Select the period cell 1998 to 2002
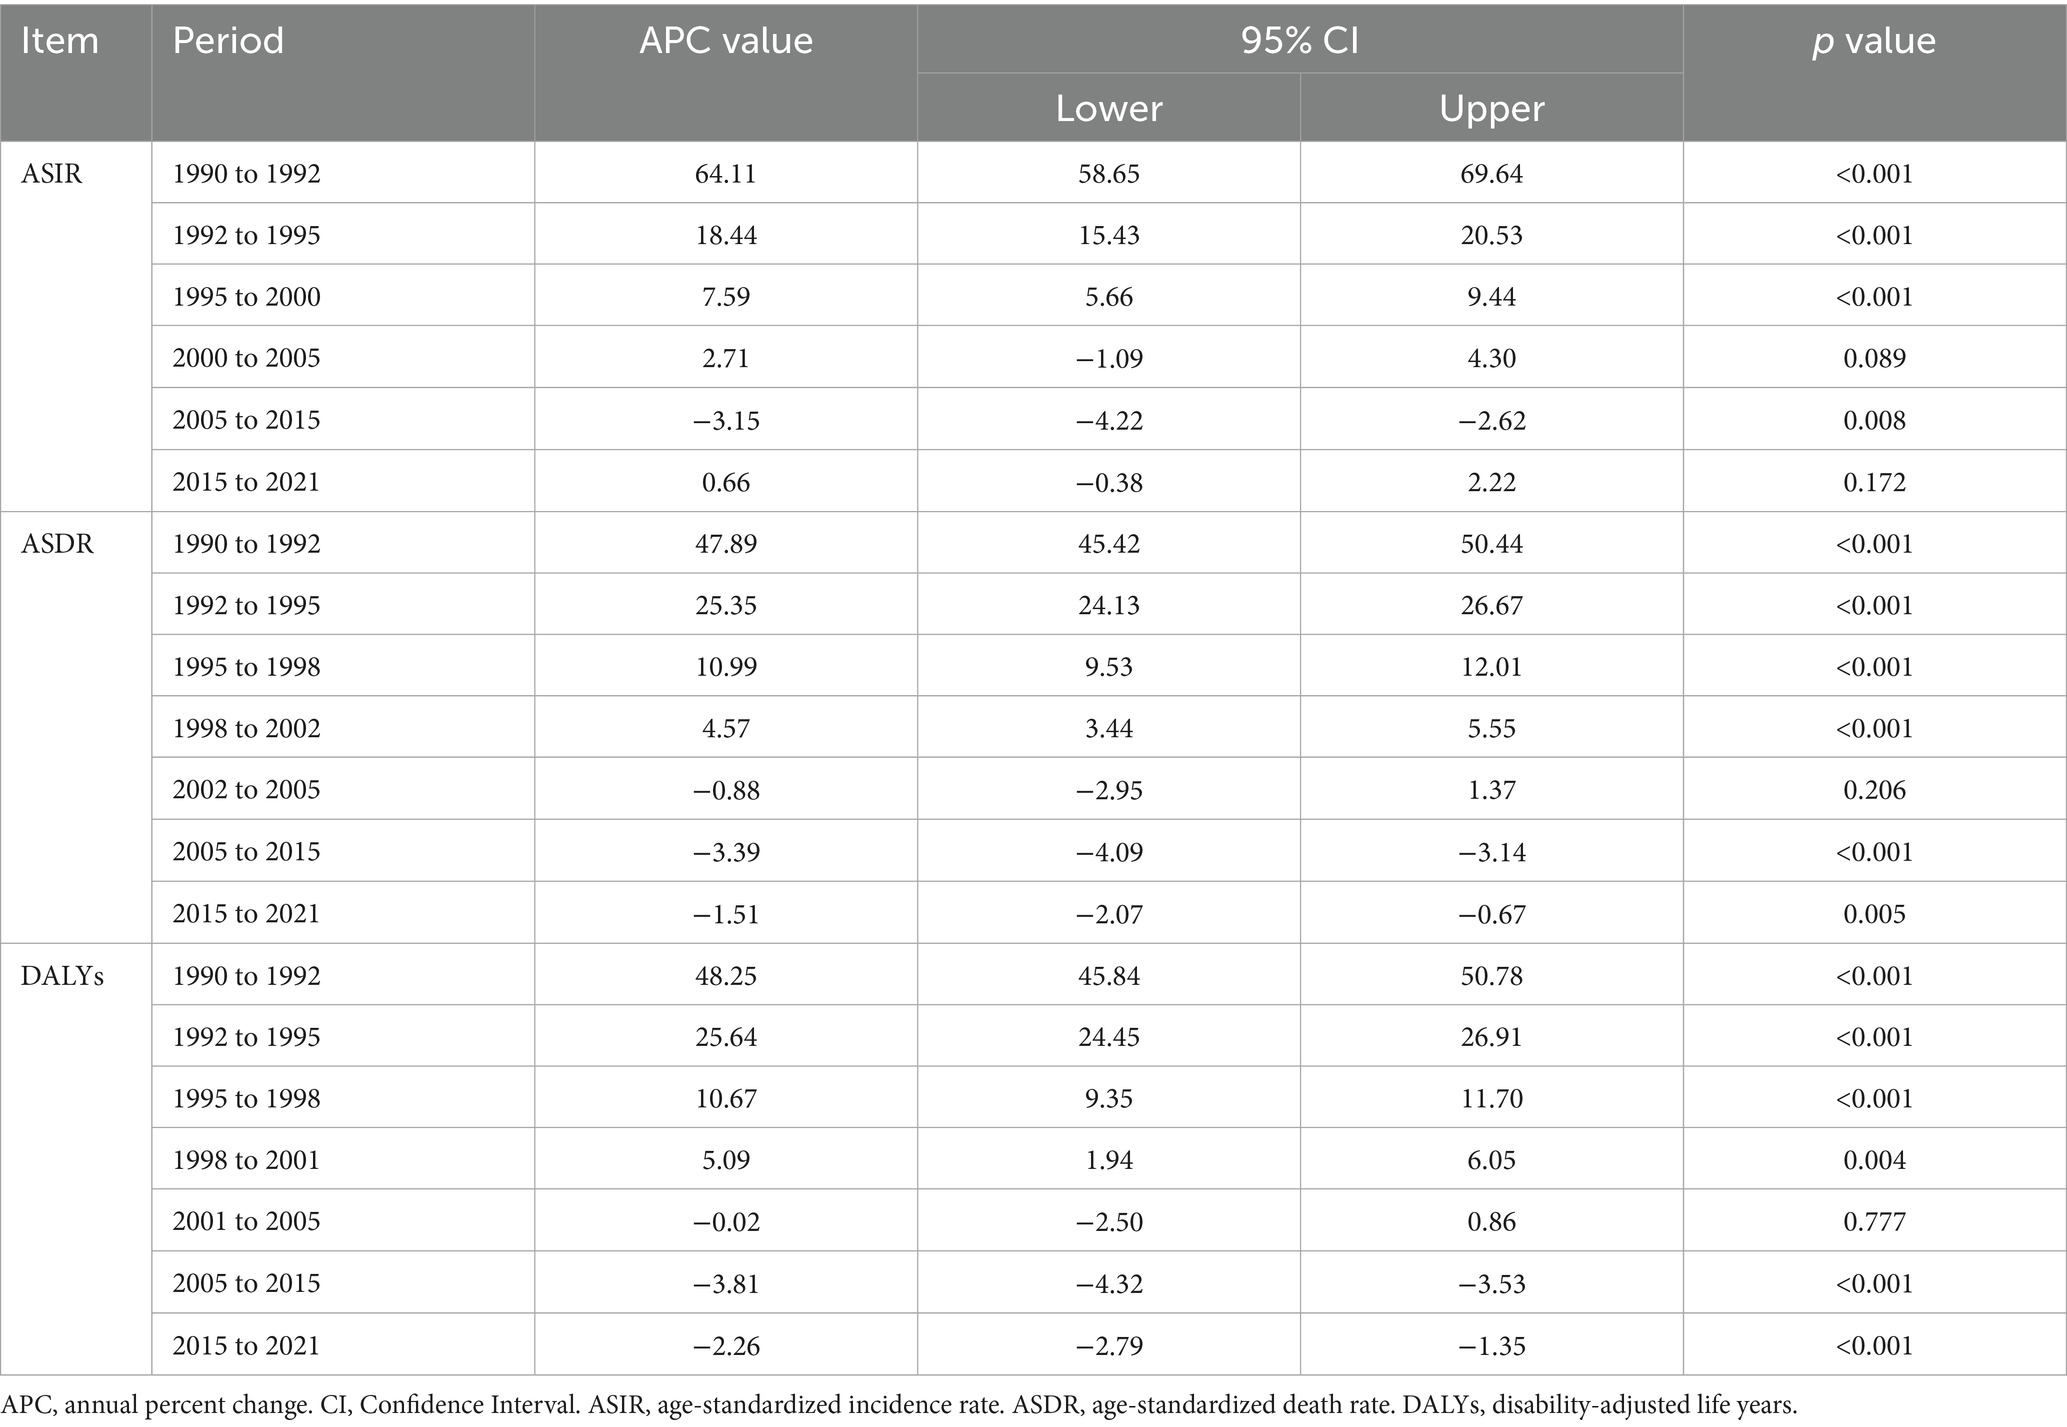This screenshot has width=2067, height=1427. coord(246,728)
